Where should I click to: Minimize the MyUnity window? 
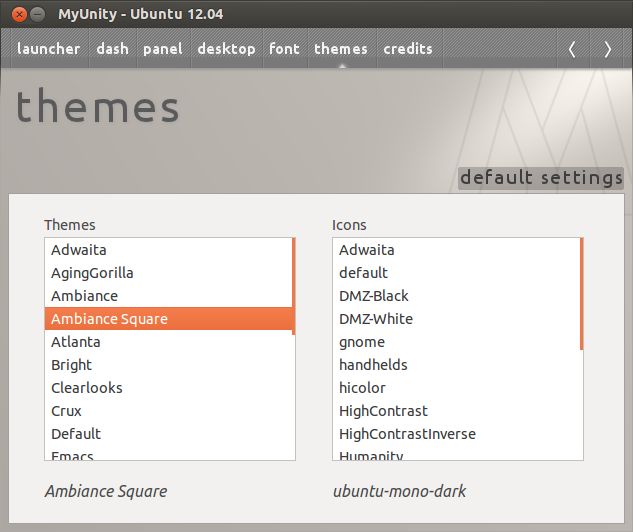click(38, 15)
